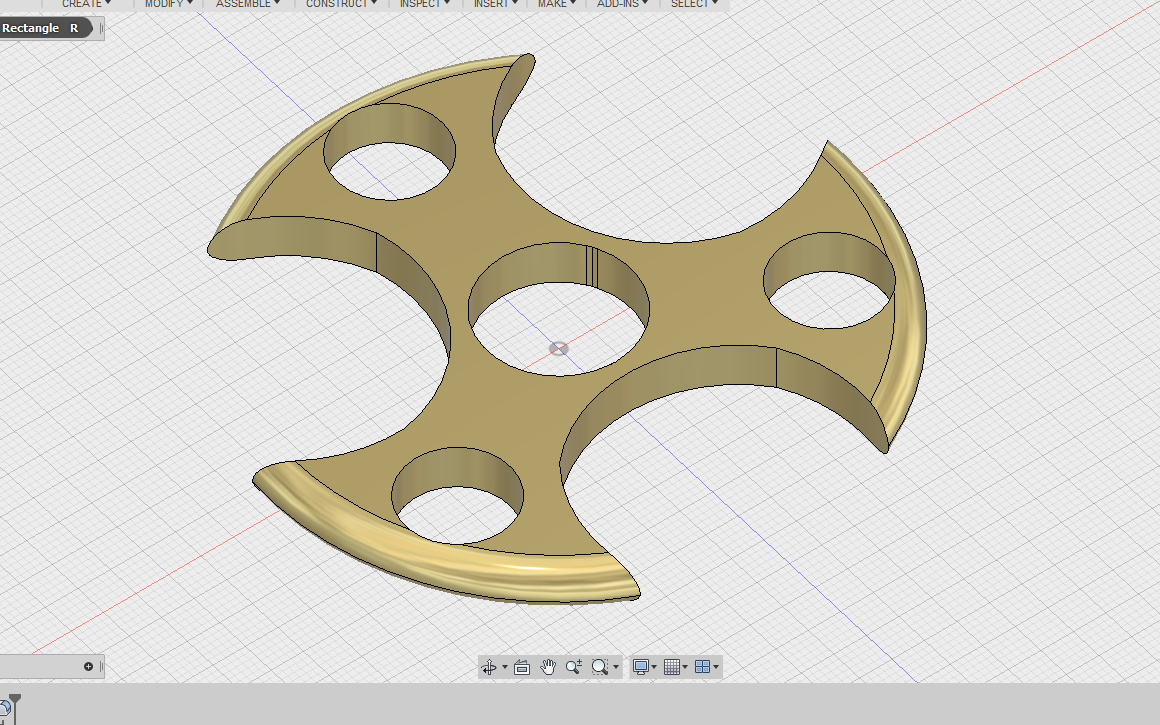Select the Orbit tool in the navigation bar
Screen dimensions: 1160x725
tap(490, 667)
